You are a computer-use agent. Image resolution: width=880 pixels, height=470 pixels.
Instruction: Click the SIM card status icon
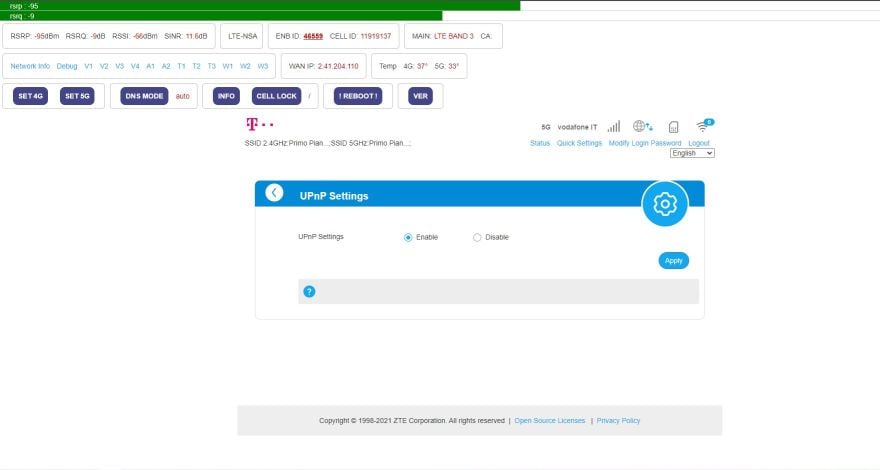point(673,127)
